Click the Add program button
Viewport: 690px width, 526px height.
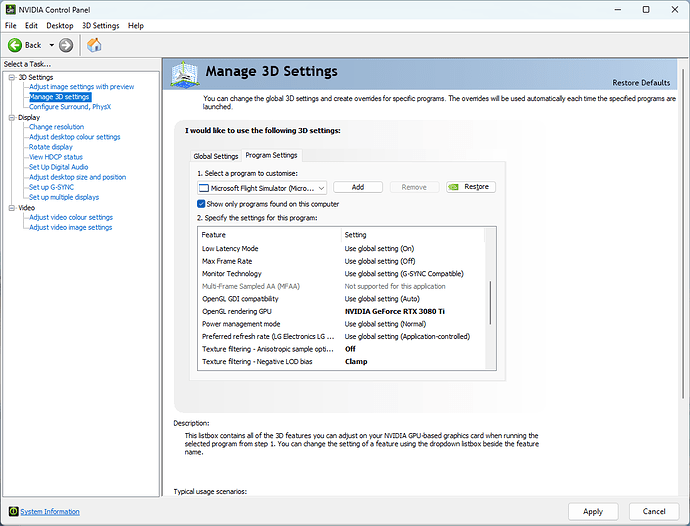click(358, 187)
